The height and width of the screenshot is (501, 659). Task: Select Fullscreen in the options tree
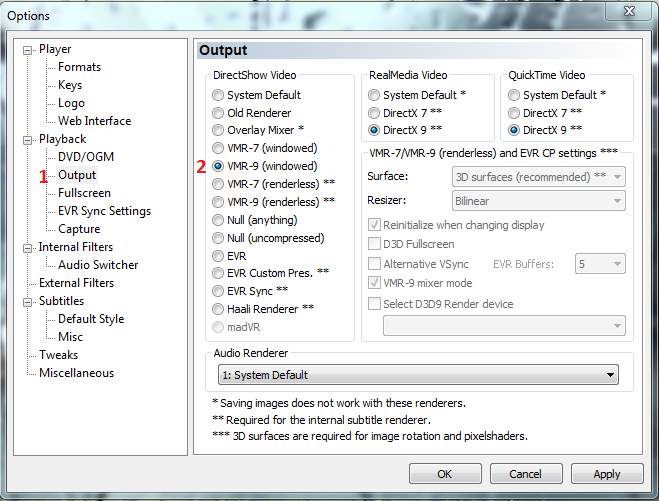tap(84, 193)
